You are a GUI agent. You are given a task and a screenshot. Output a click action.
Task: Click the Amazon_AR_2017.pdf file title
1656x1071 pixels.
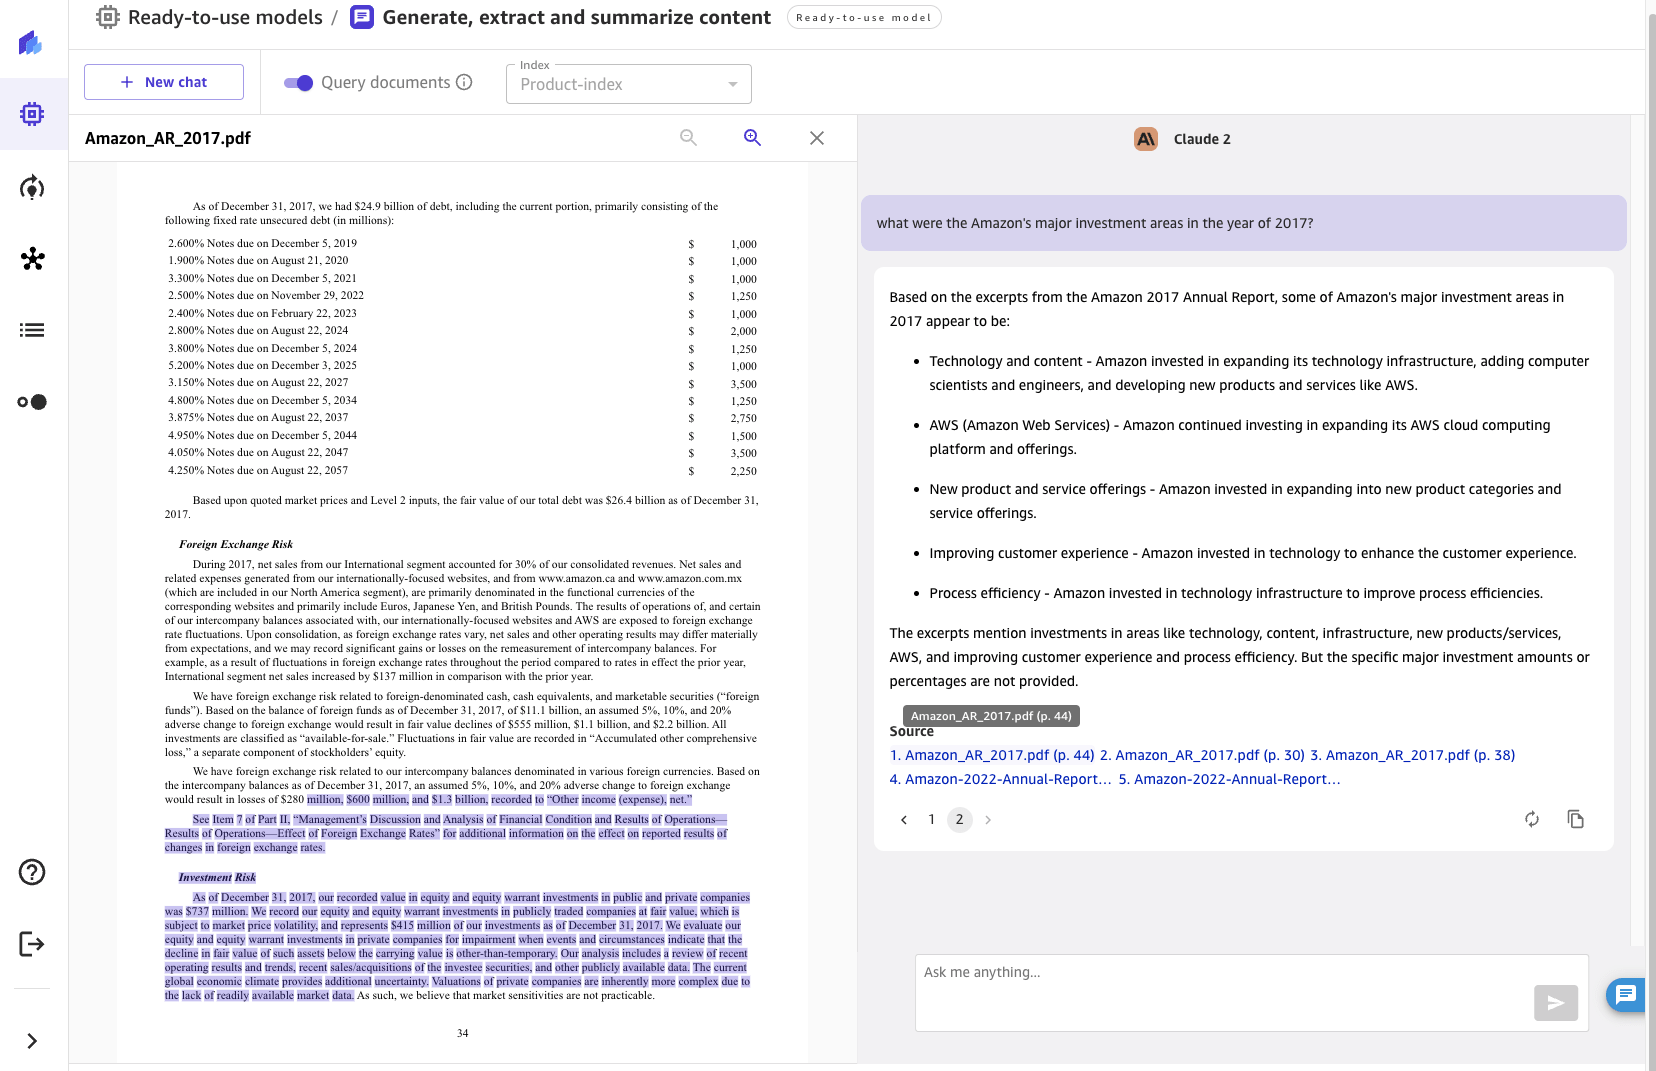click(x=168, y=138)
